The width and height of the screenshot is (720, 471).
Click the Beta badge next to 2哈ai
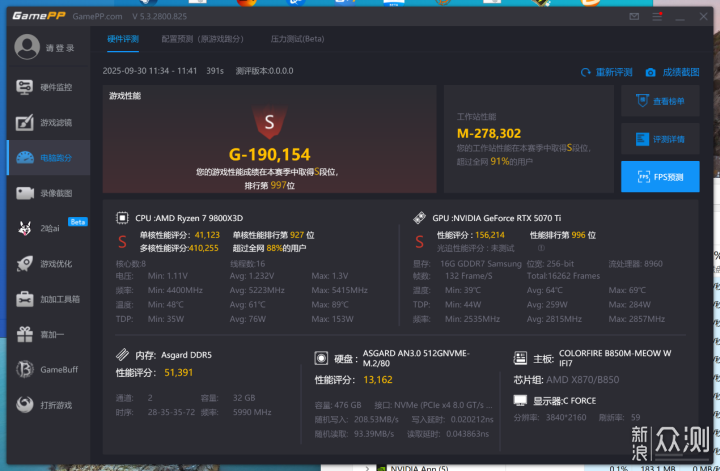tap(78, 222)
